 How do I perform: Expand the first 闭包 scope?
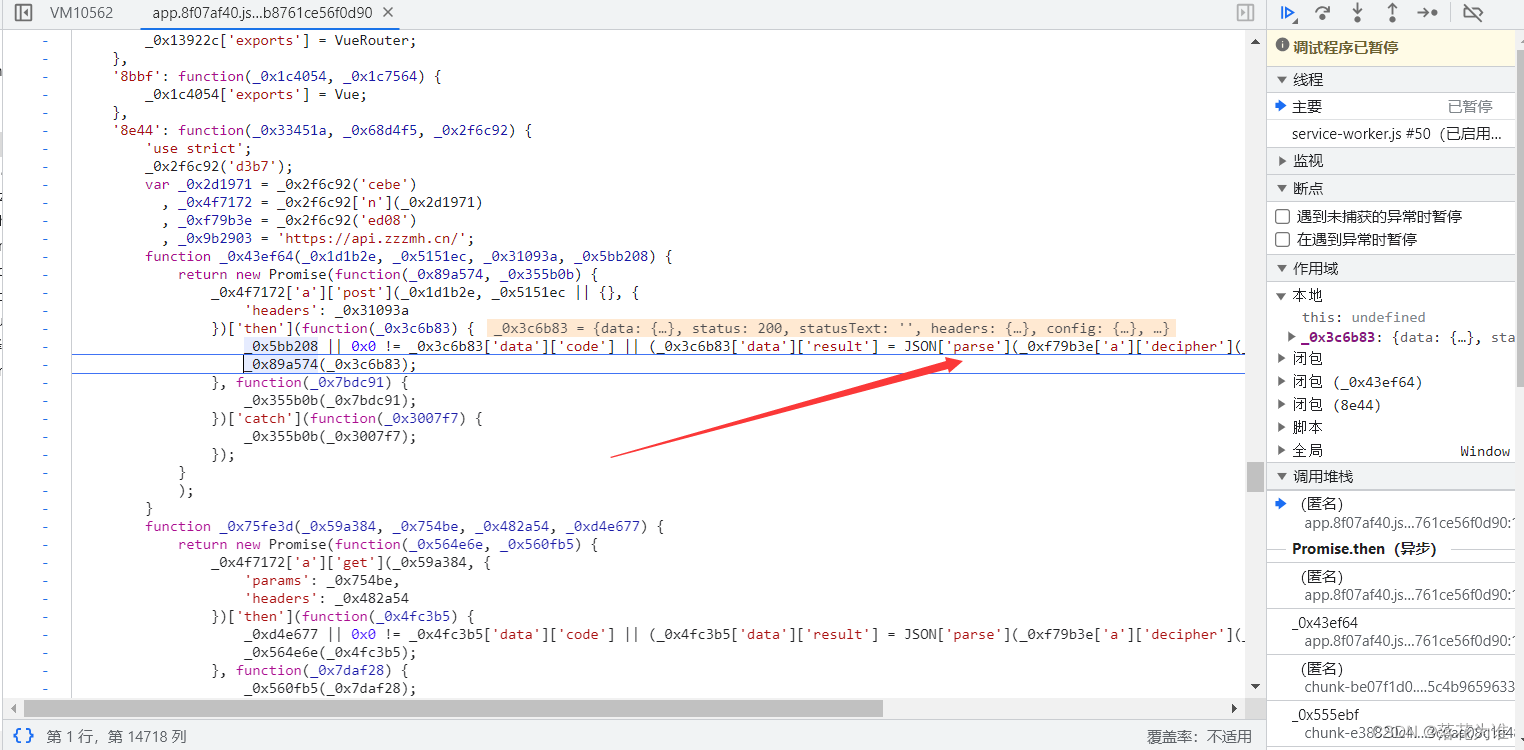pos(1282,357)
